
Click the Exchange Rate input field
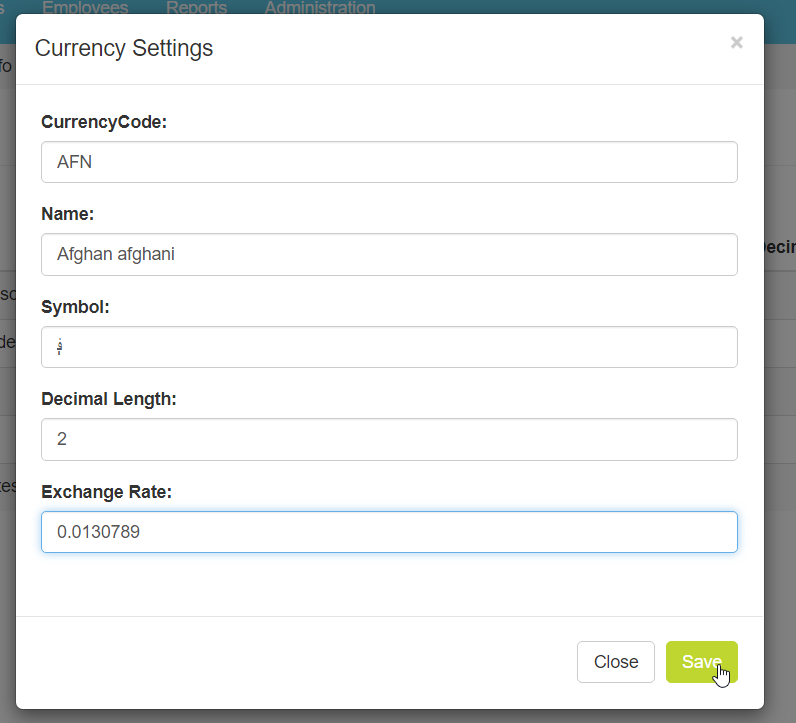tap(389, 532)
